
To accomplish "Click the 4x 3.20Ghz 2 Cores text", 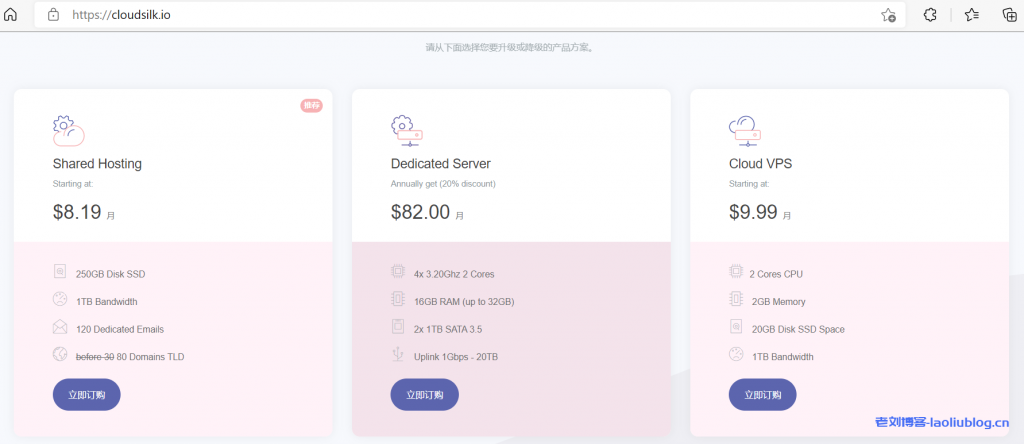I will [x=454, y=274].
